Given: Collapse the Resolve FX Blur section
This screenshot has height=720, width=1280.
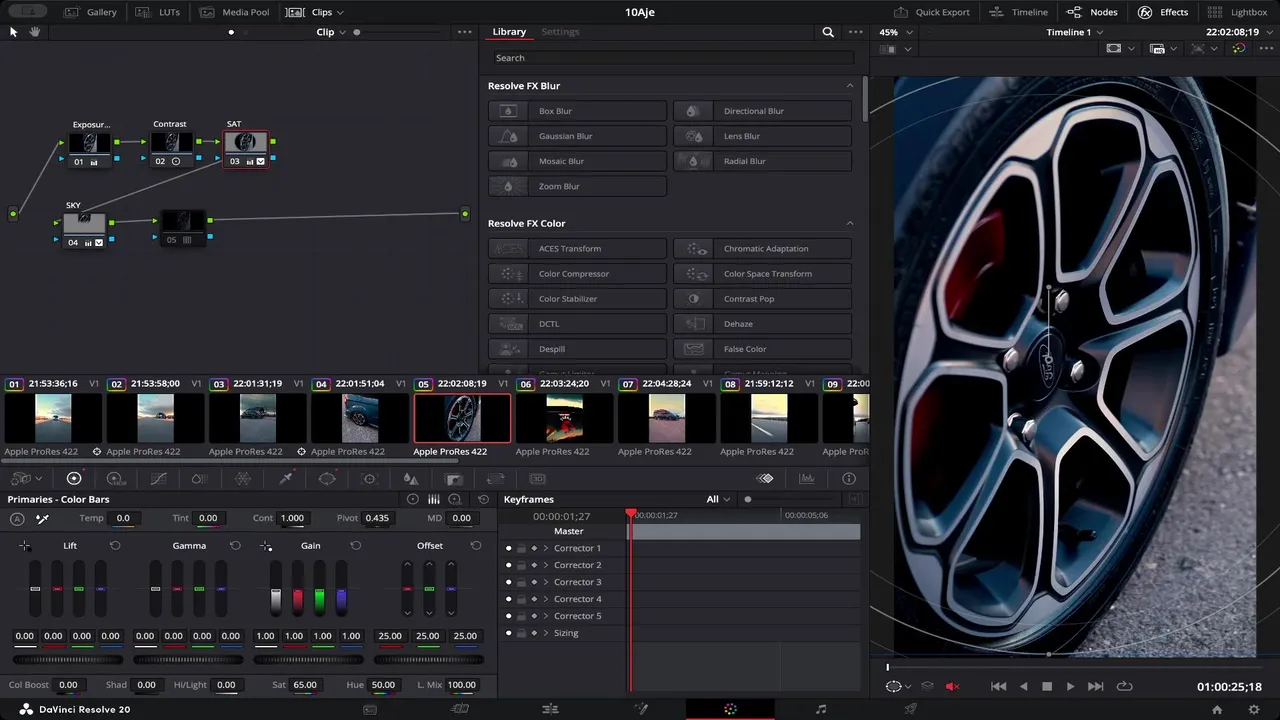Looking at the screenshot, I should 850,86.
